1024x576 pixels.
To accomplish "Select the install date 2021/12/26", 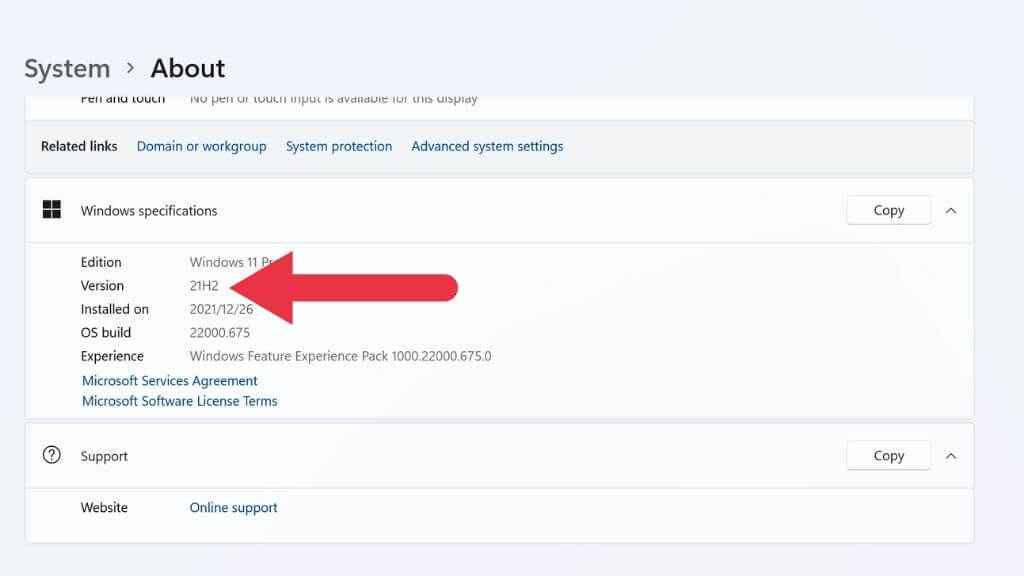I will tap(221, 309).
